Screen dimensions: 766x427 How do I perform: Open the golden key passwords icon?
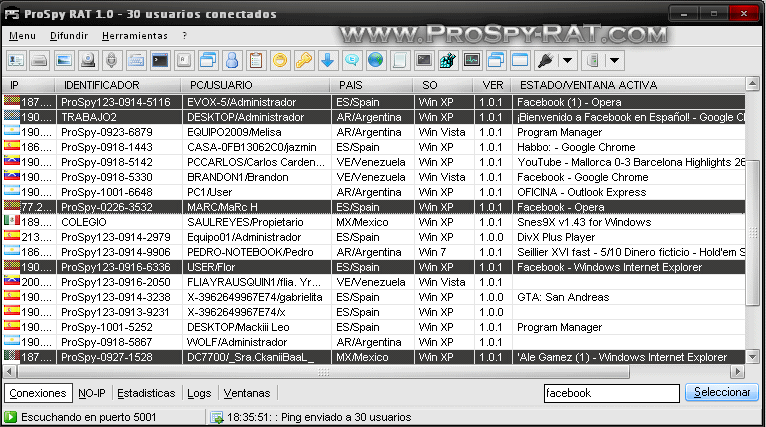pyautogui.click(x=304, y=61)
